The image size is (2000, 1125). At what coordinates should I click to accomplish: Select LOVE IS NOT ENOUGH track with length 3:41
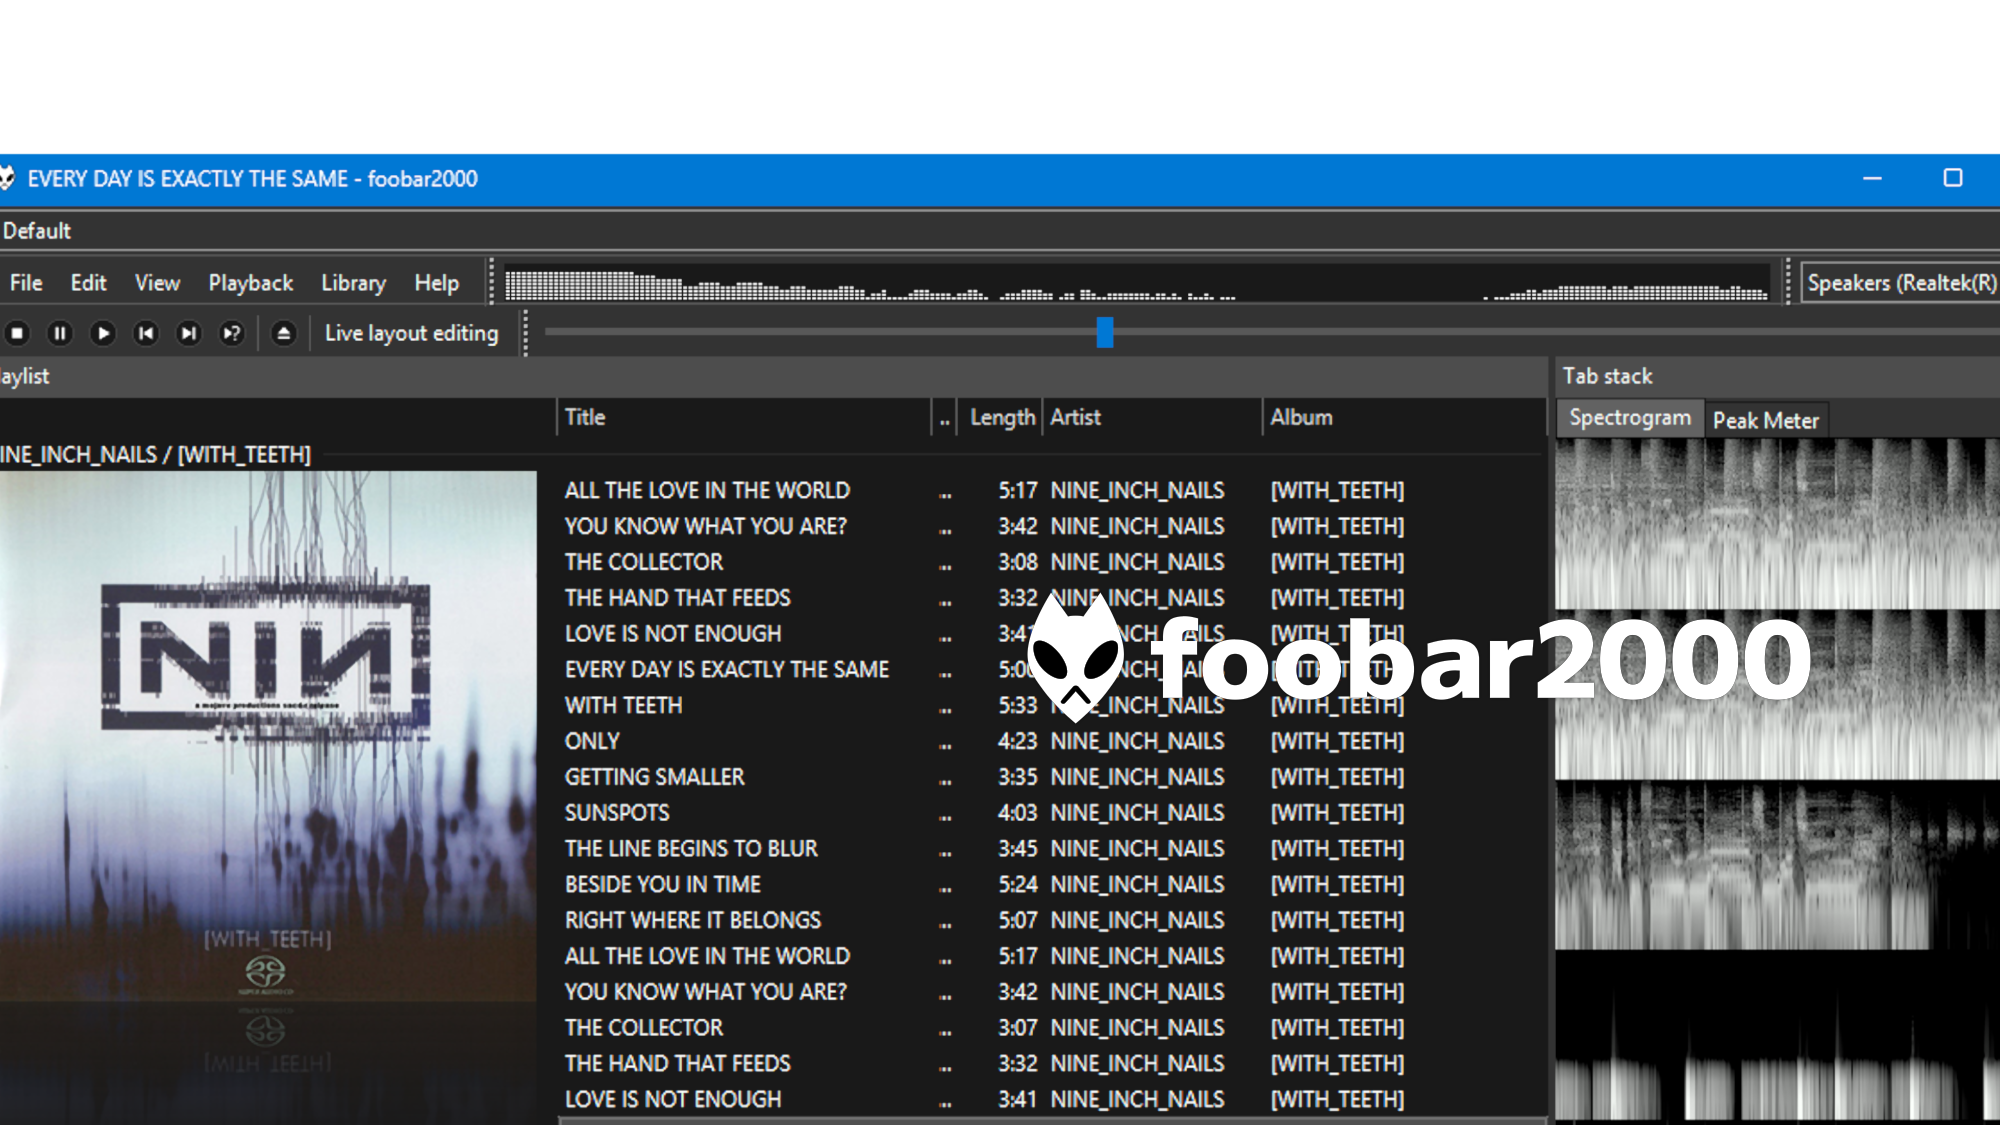tap(1051, 1099)
